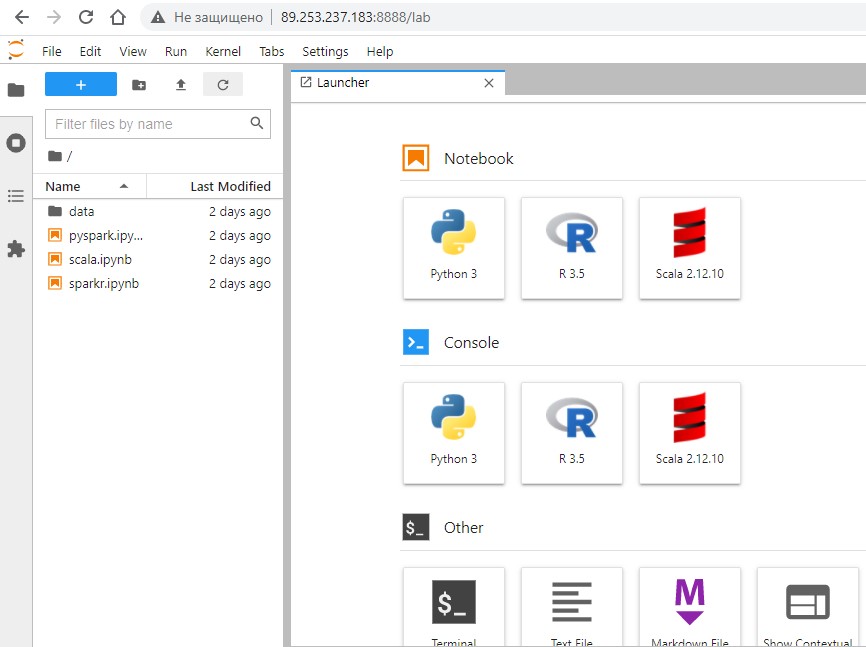The image size is (866, 647).
Task: Open the View menu
Action: point(133,51)
